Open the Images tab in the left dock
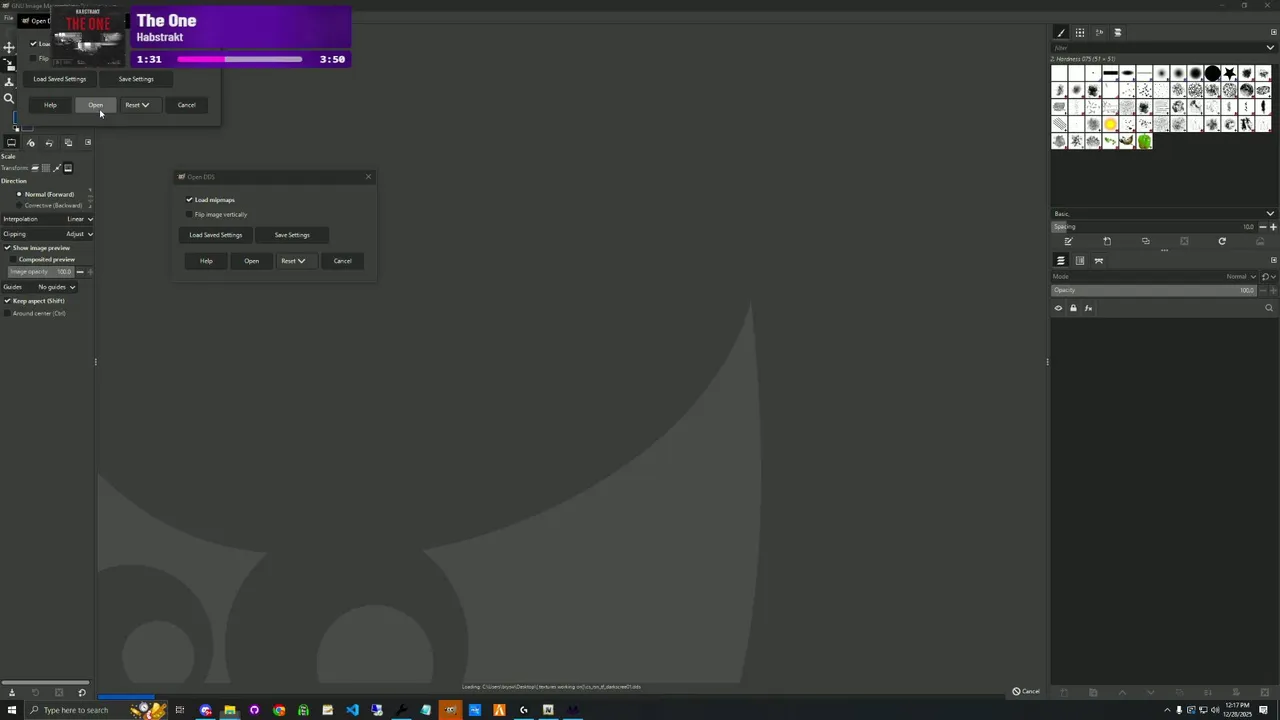1280x720 pixels. pos(68,143)
